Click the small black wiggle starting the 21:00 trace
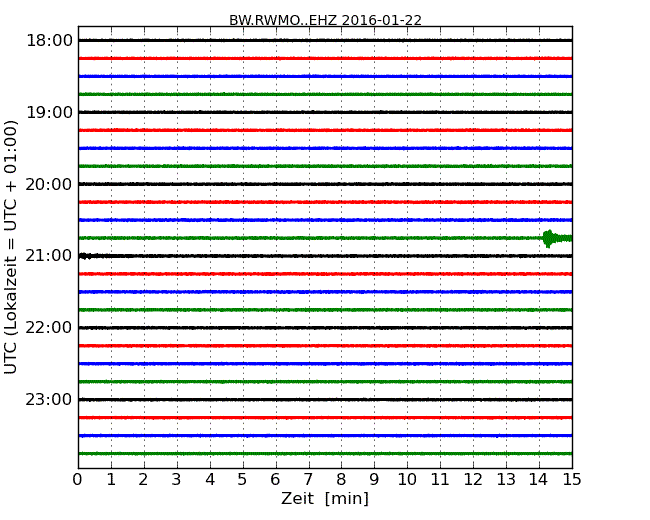Screen dimensions: 650x520 (85, 256)
